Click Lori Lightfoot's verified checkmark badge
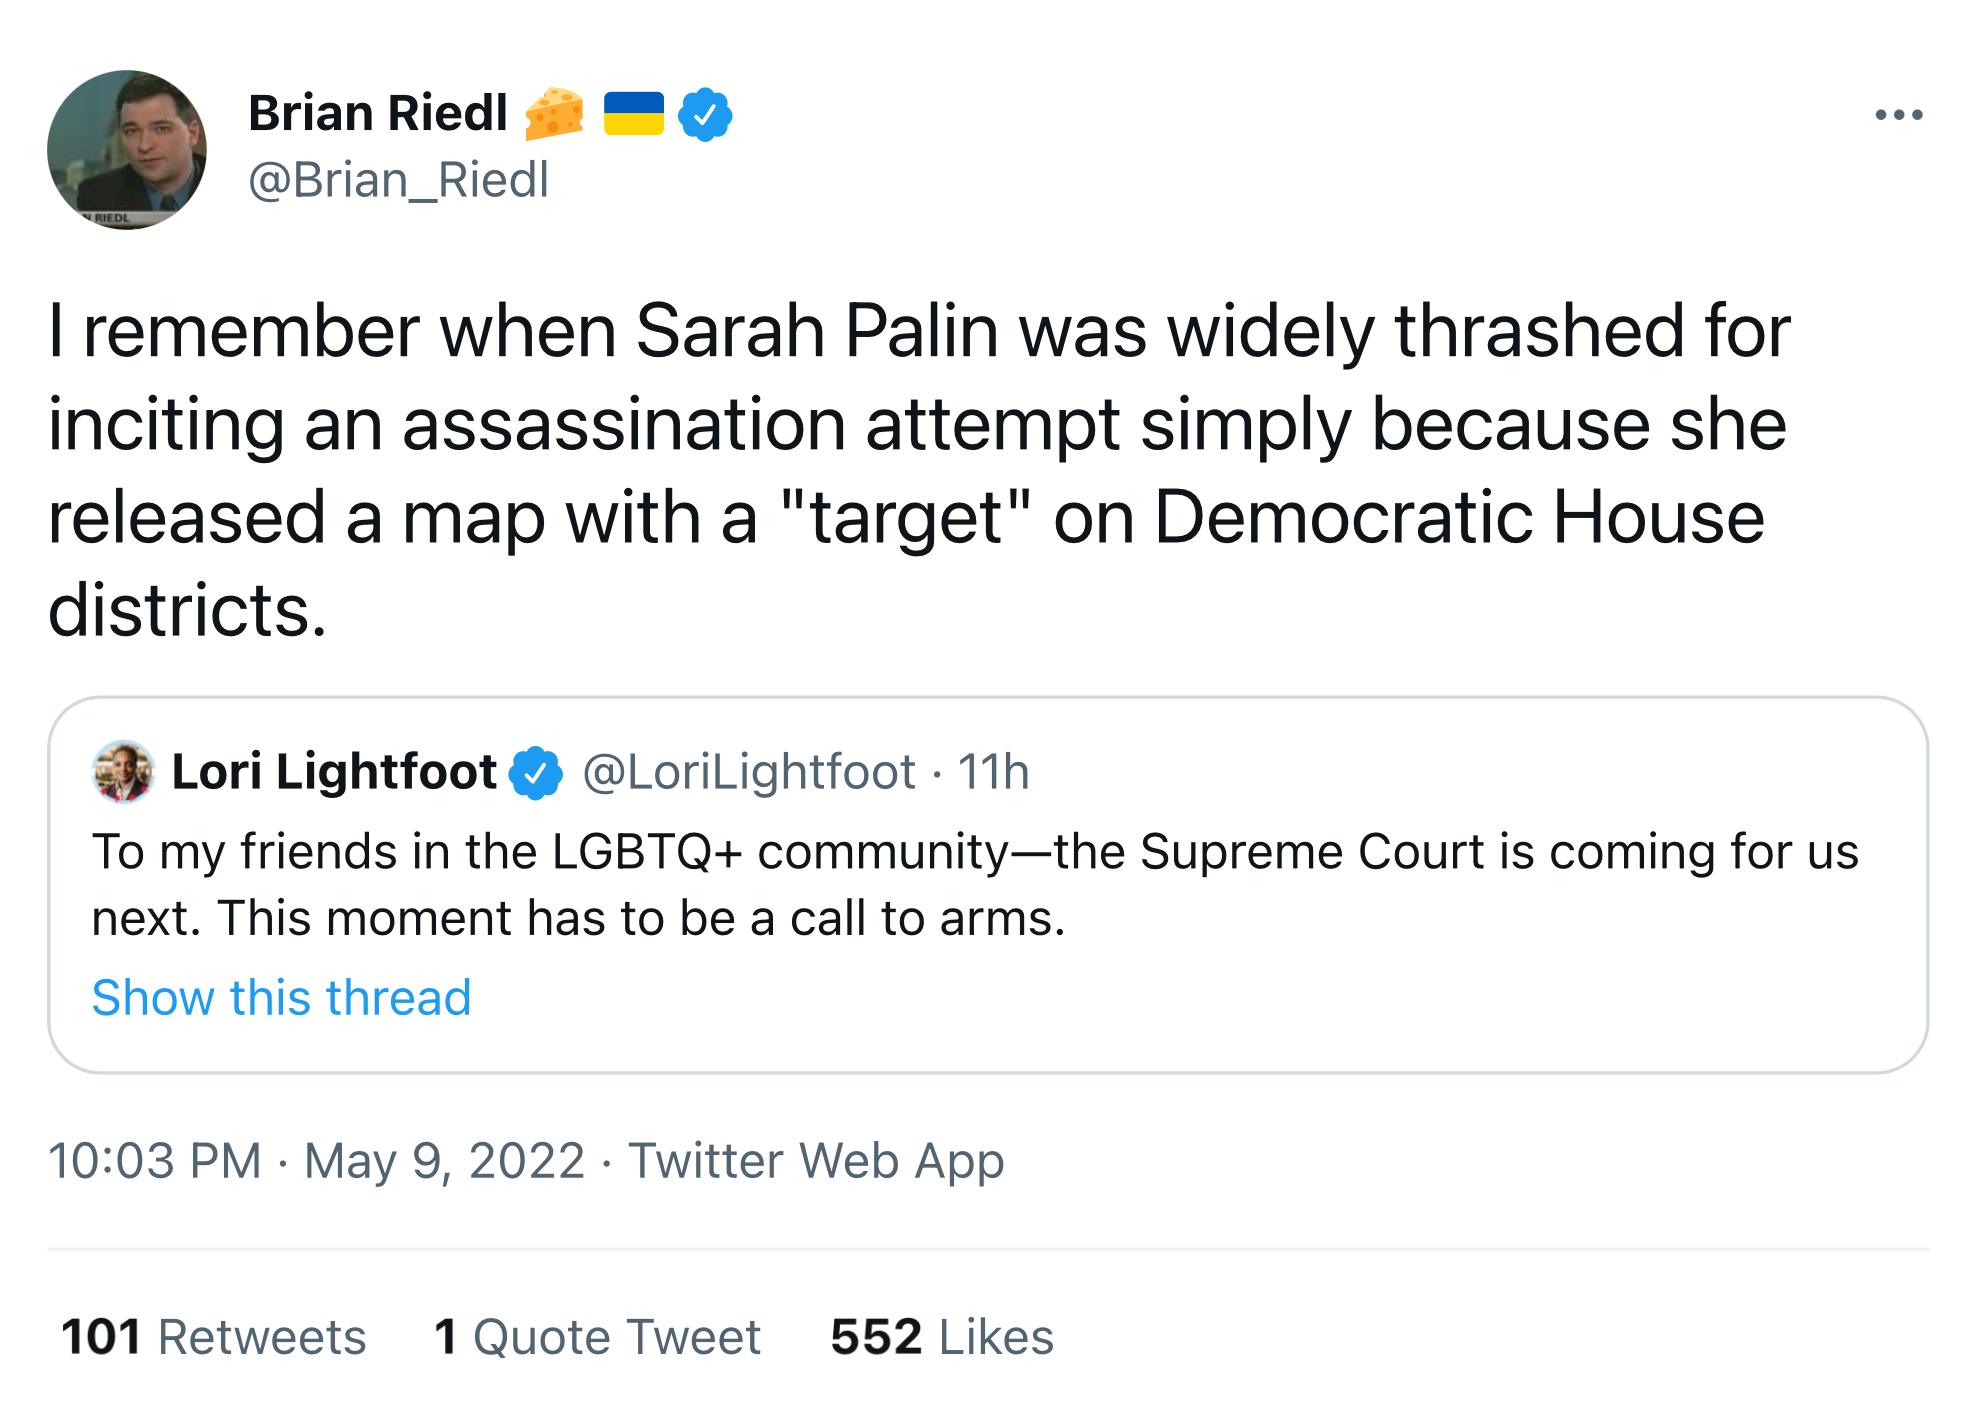Image resolution: width=1978 pixels, height=1416 pixels. [536, 772]
